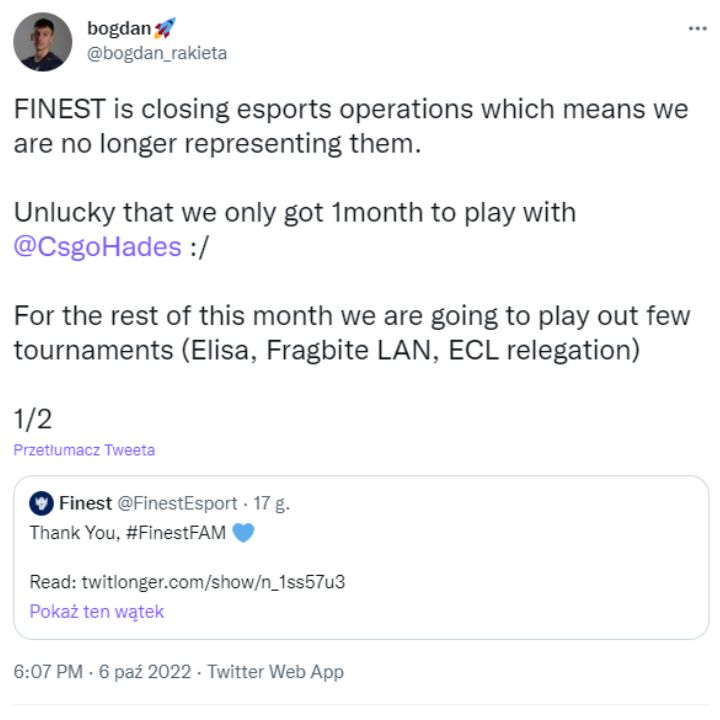Image resolution: width=720 pixels, height=720 pixels.
Task: Click the 6:07 PM tweet timestamp
Action: coord(47,672)
